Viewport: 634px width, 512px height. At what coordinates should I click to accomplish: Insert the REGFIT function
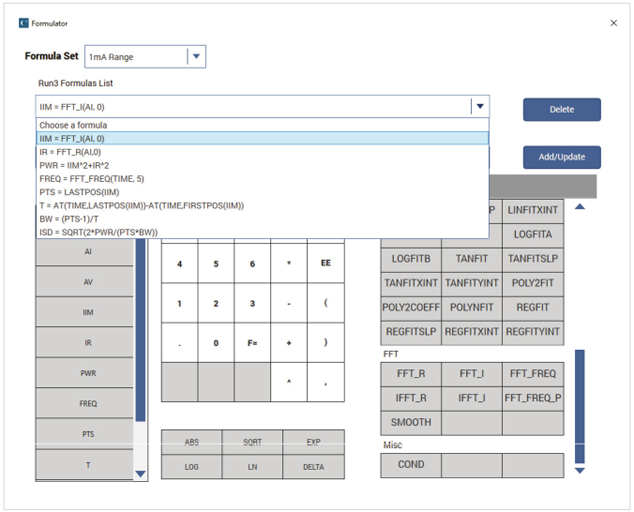[533, 307]
